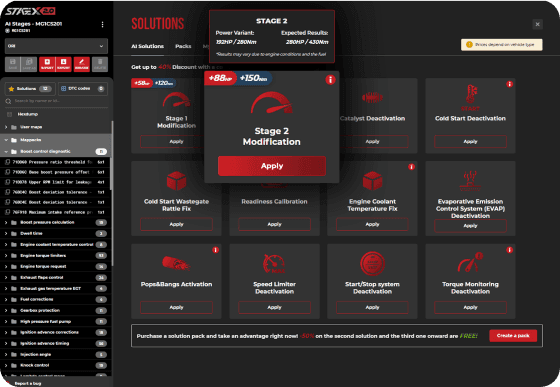The height and width of the screenshot is (387, 560).
Task: Toggle the DTC codes filter
Action: 83,89
